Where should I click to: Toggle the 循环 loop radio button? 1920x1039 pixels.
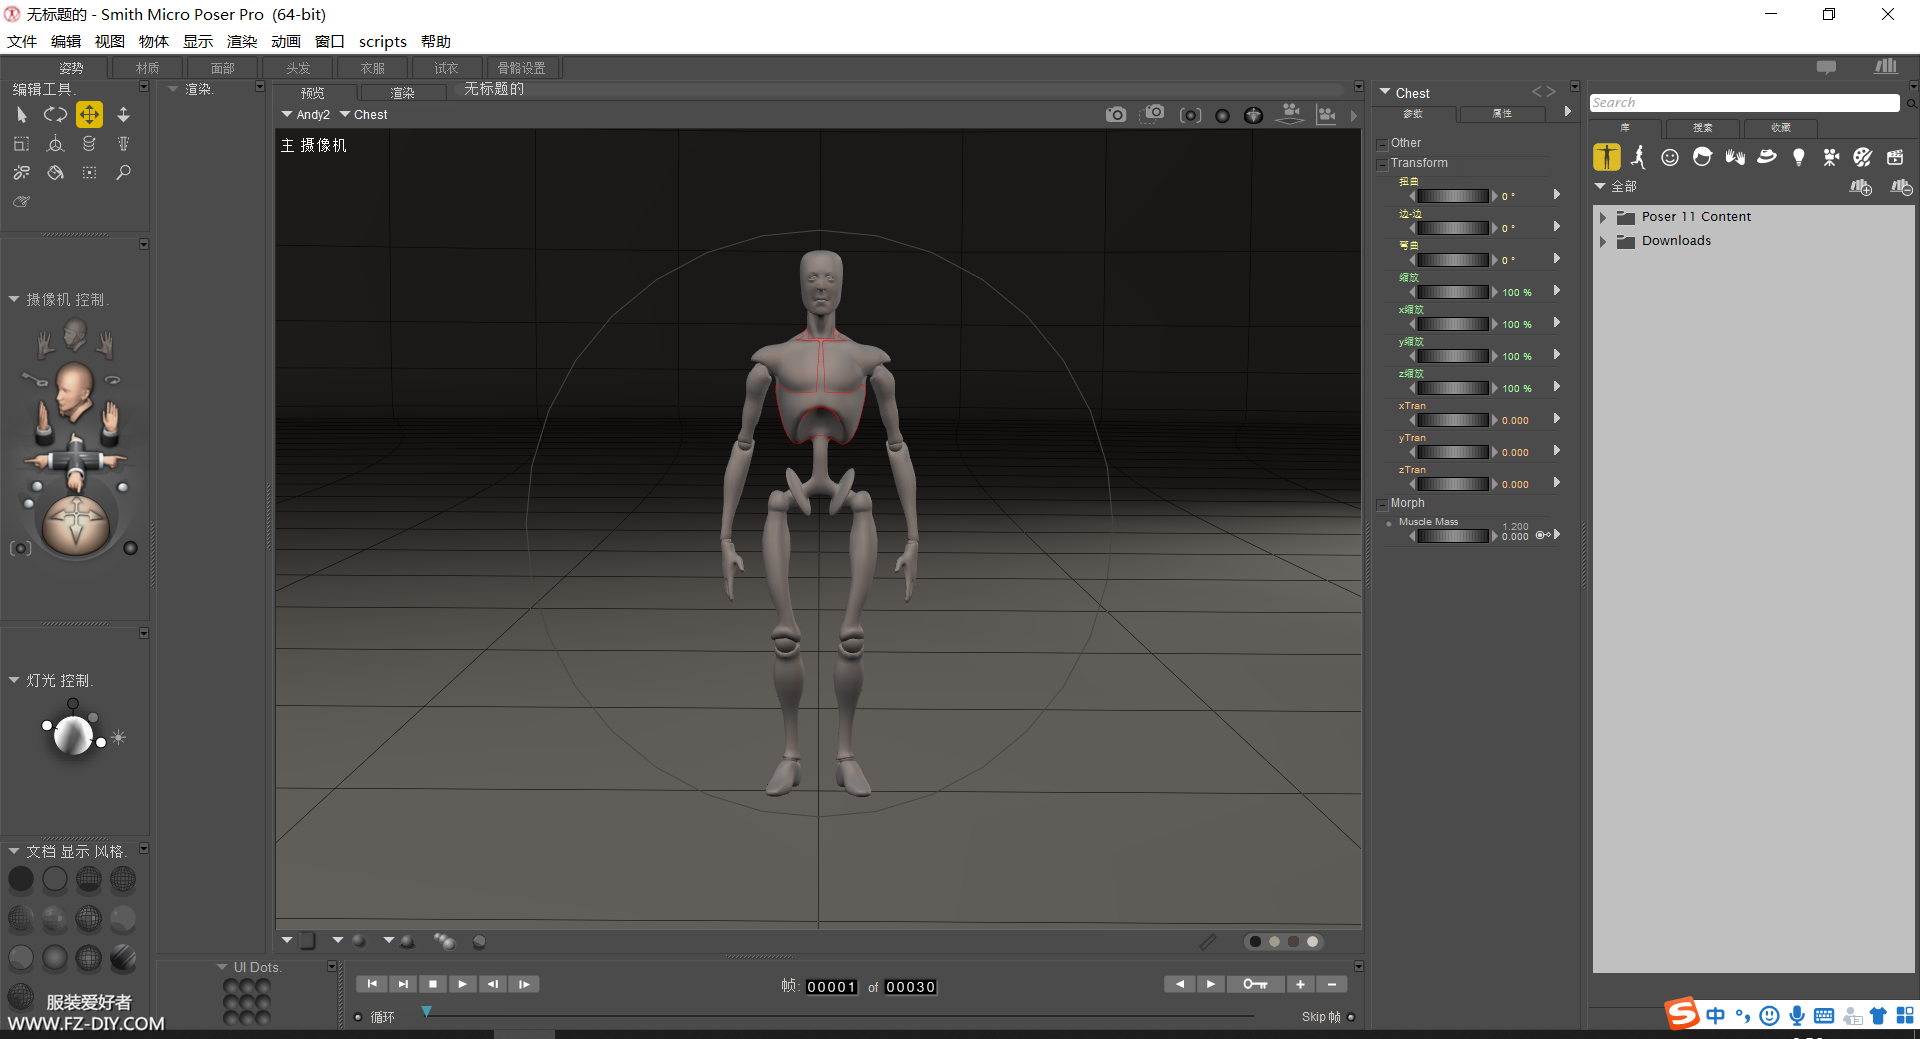click(x=358, y=1017)
